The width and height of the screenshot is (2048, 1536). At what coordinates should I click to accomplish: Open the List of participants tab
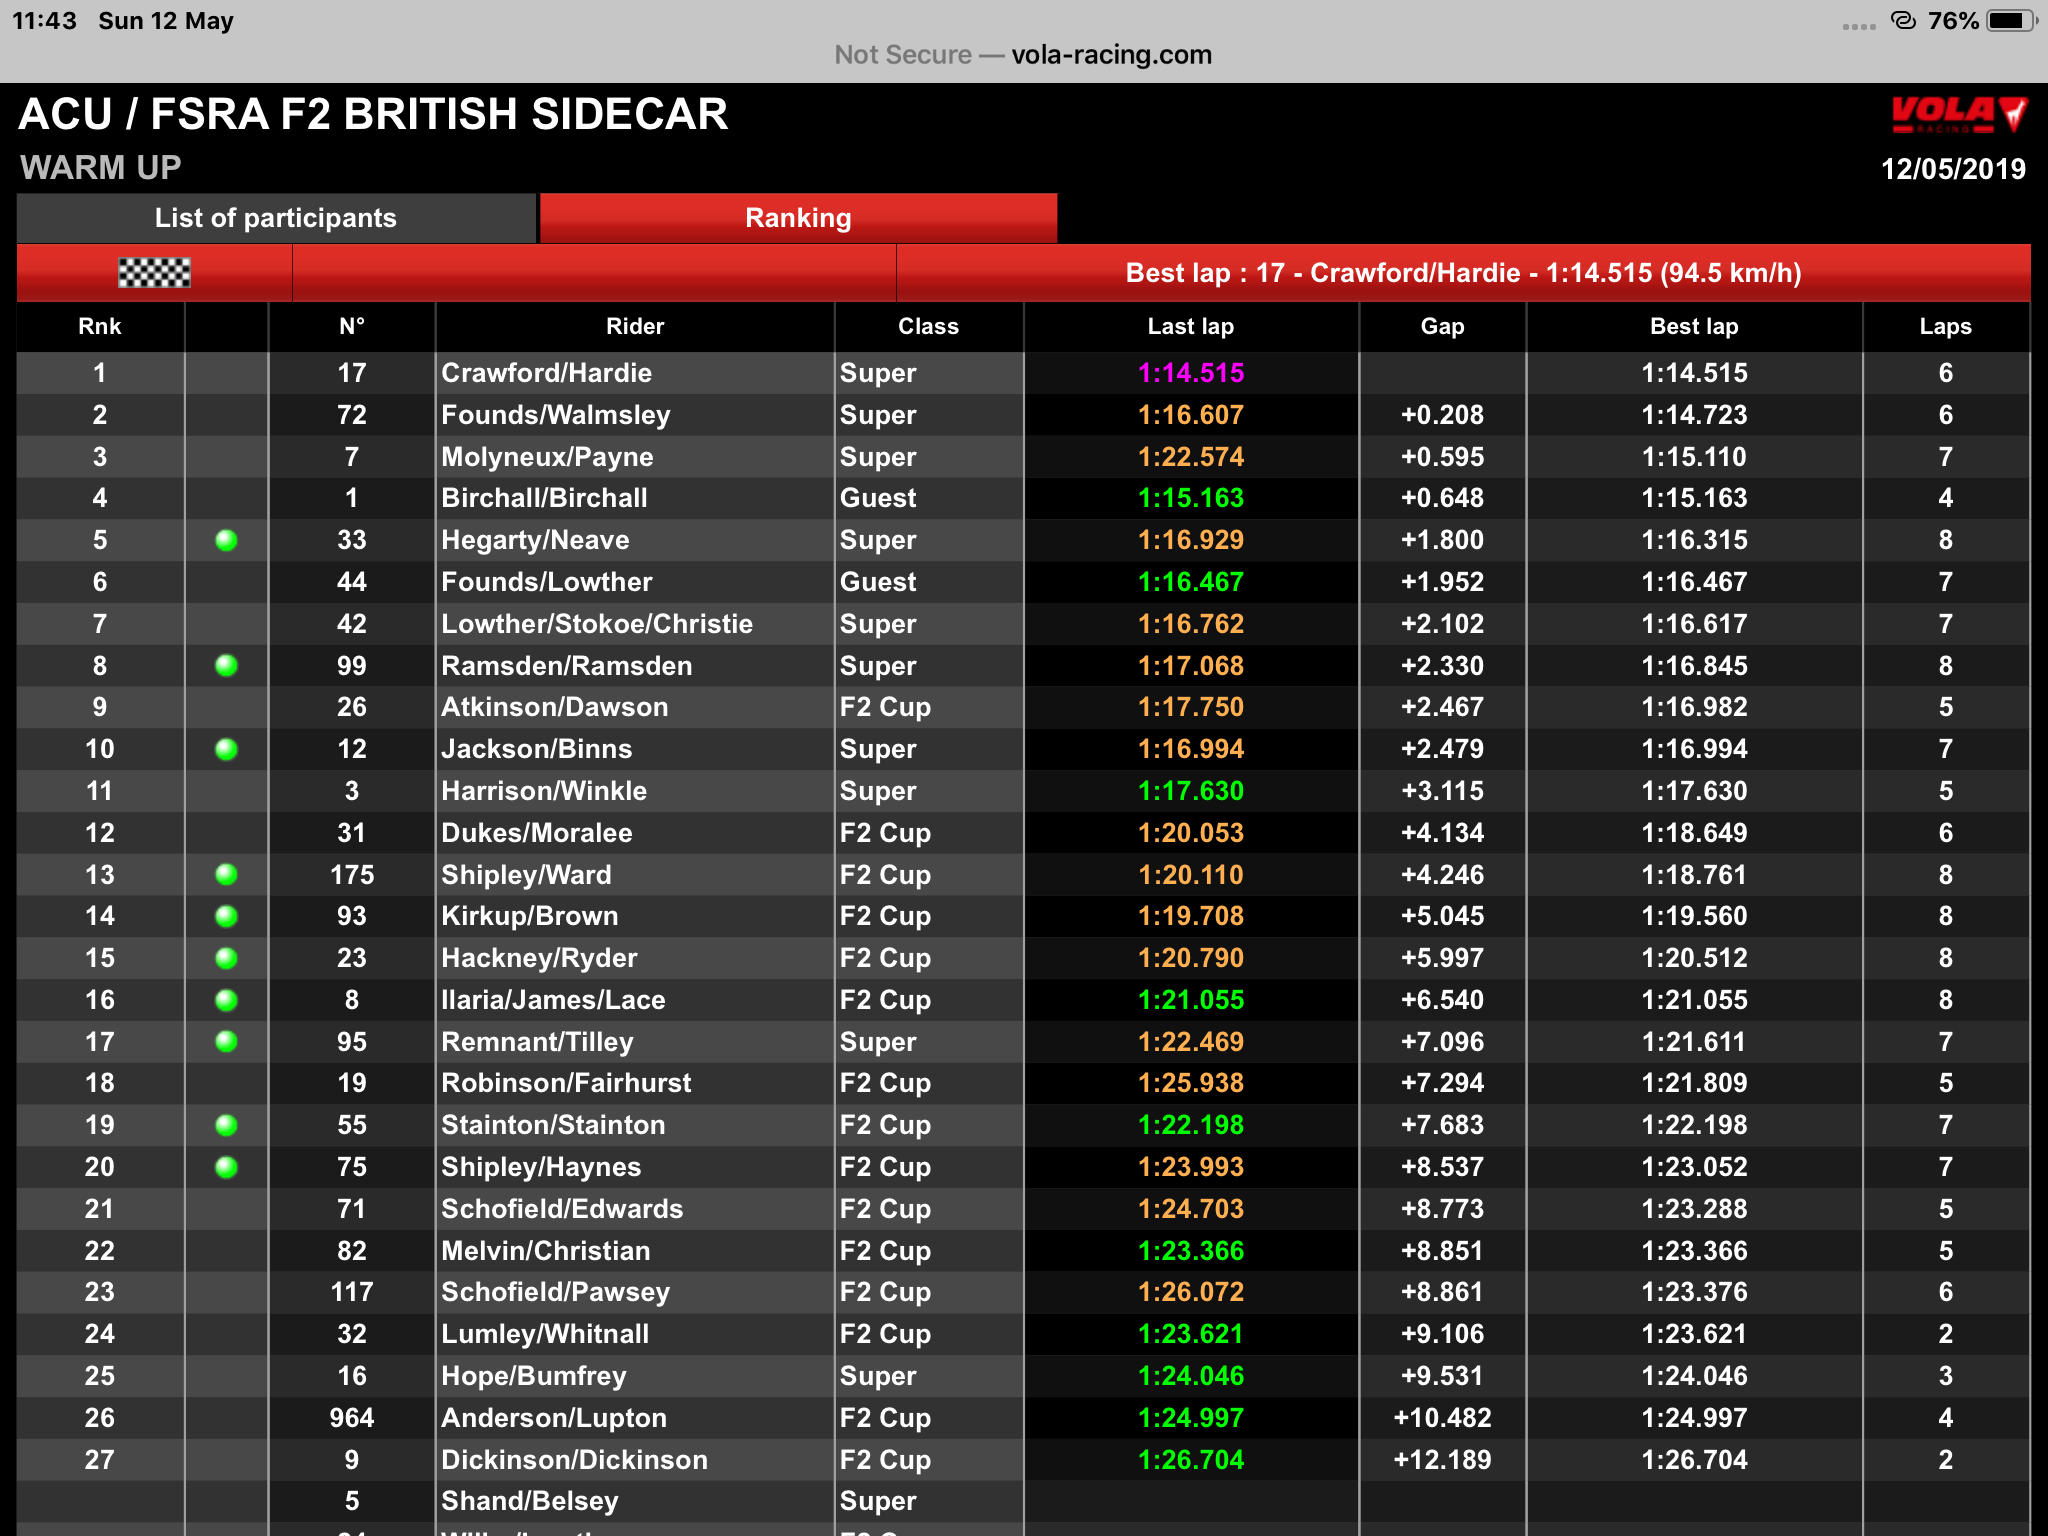[x=276, y=218]
